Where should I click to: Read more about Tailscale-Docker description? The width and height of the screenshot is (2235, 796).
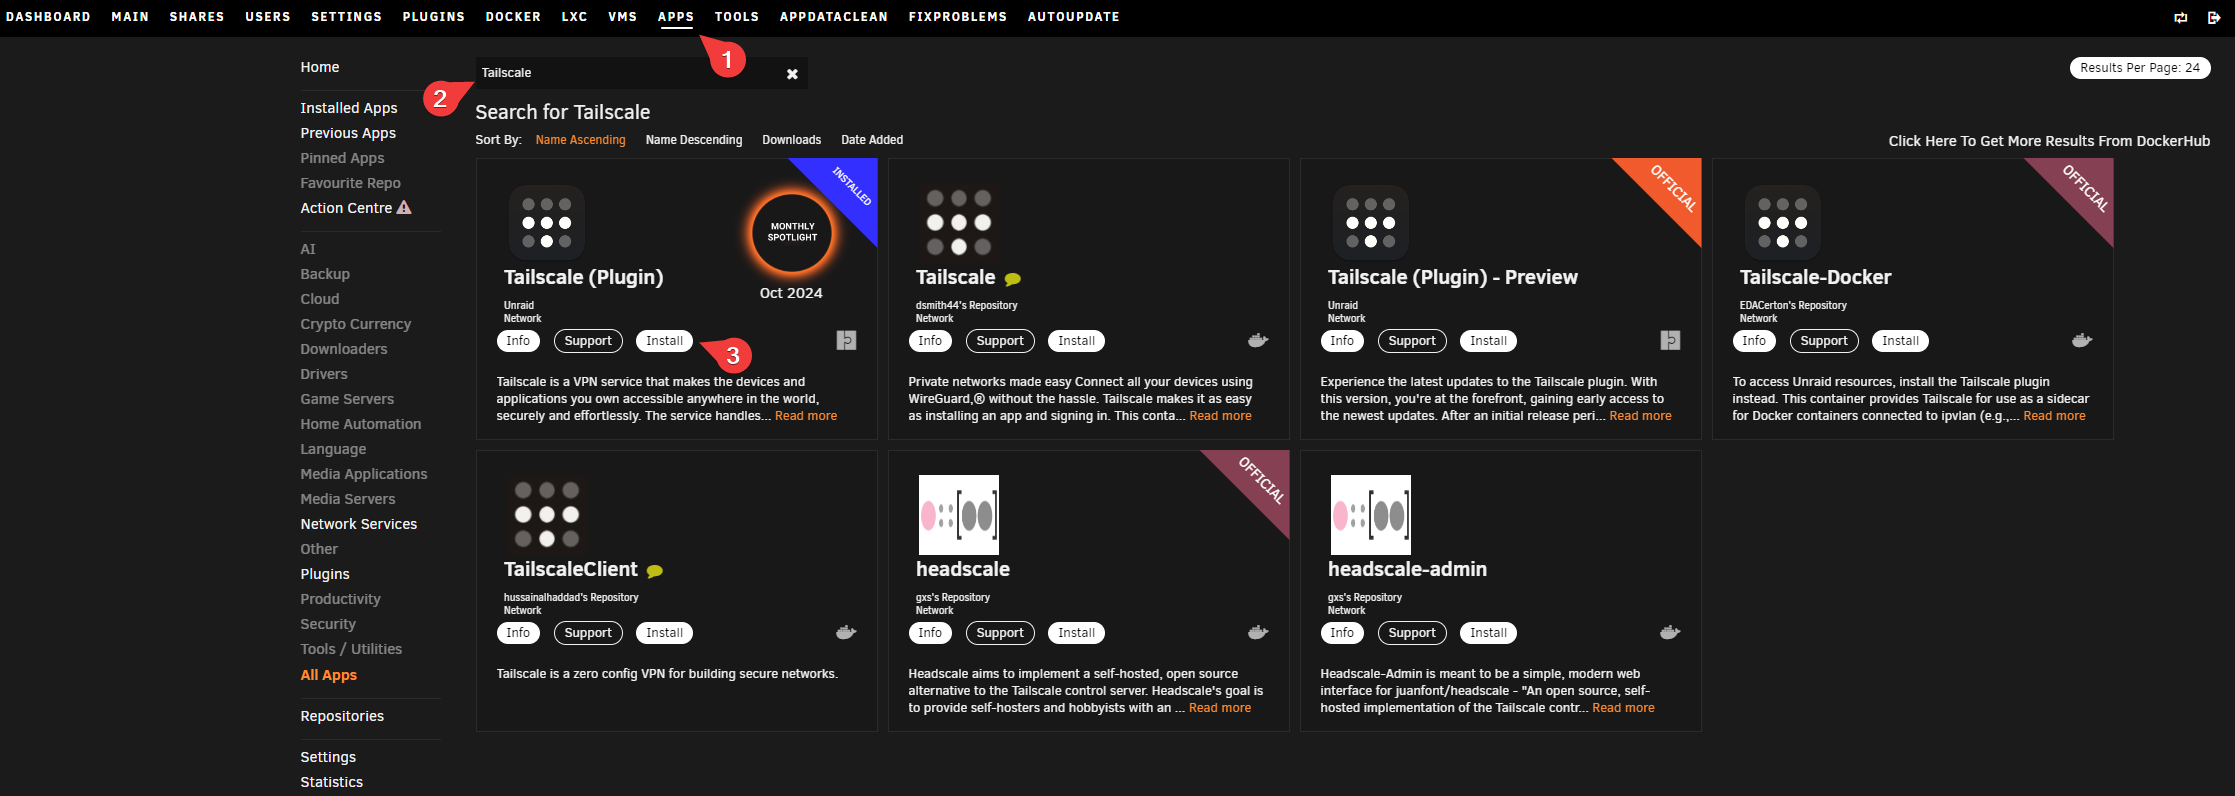(x=2054, y=416)
